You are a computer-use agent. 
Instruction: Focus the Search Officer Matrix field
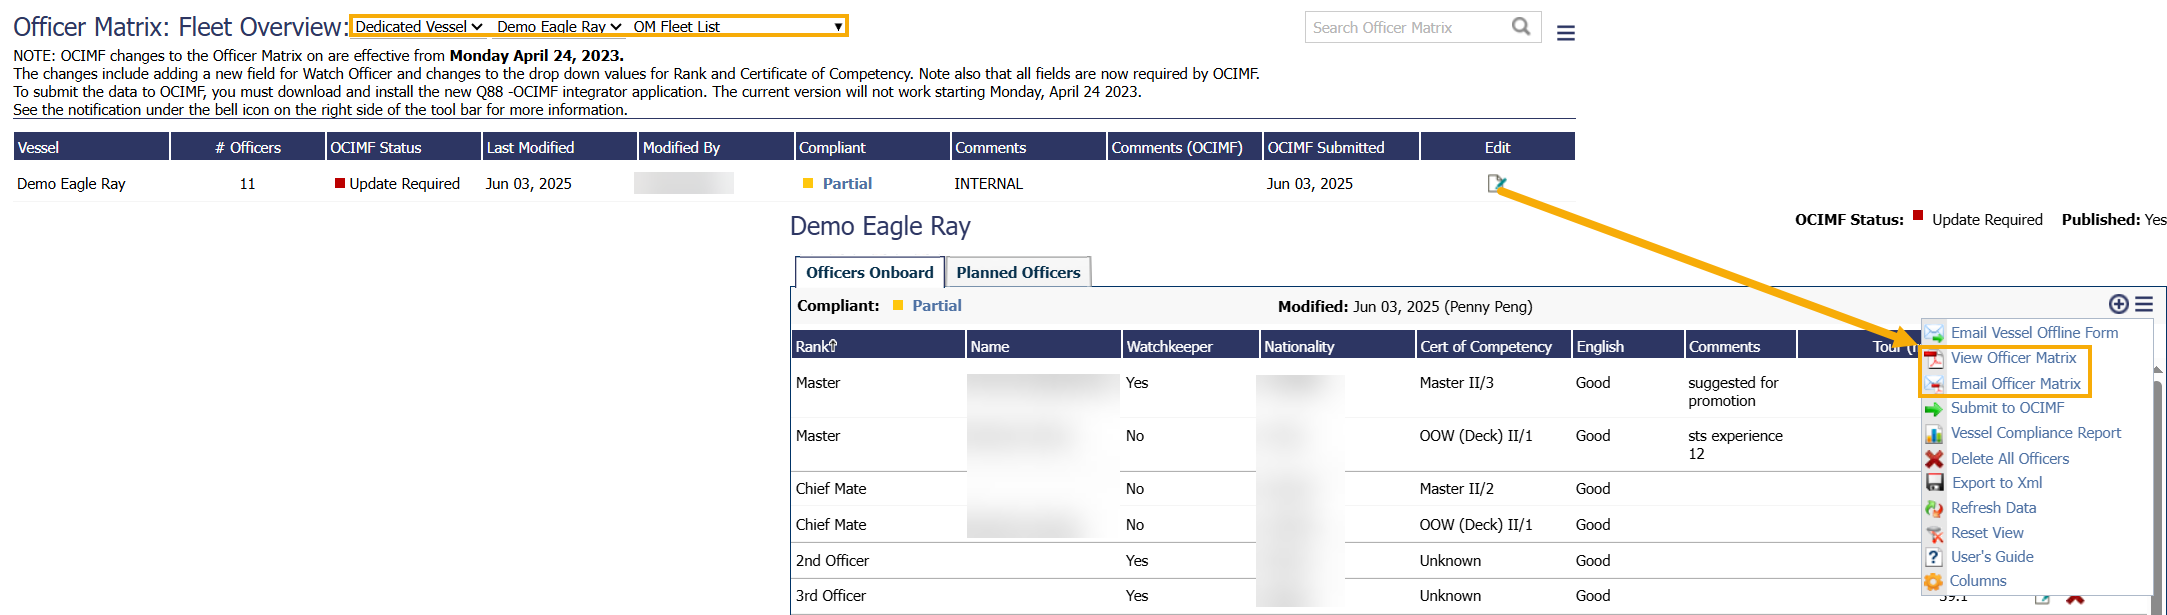(1405, 28)
